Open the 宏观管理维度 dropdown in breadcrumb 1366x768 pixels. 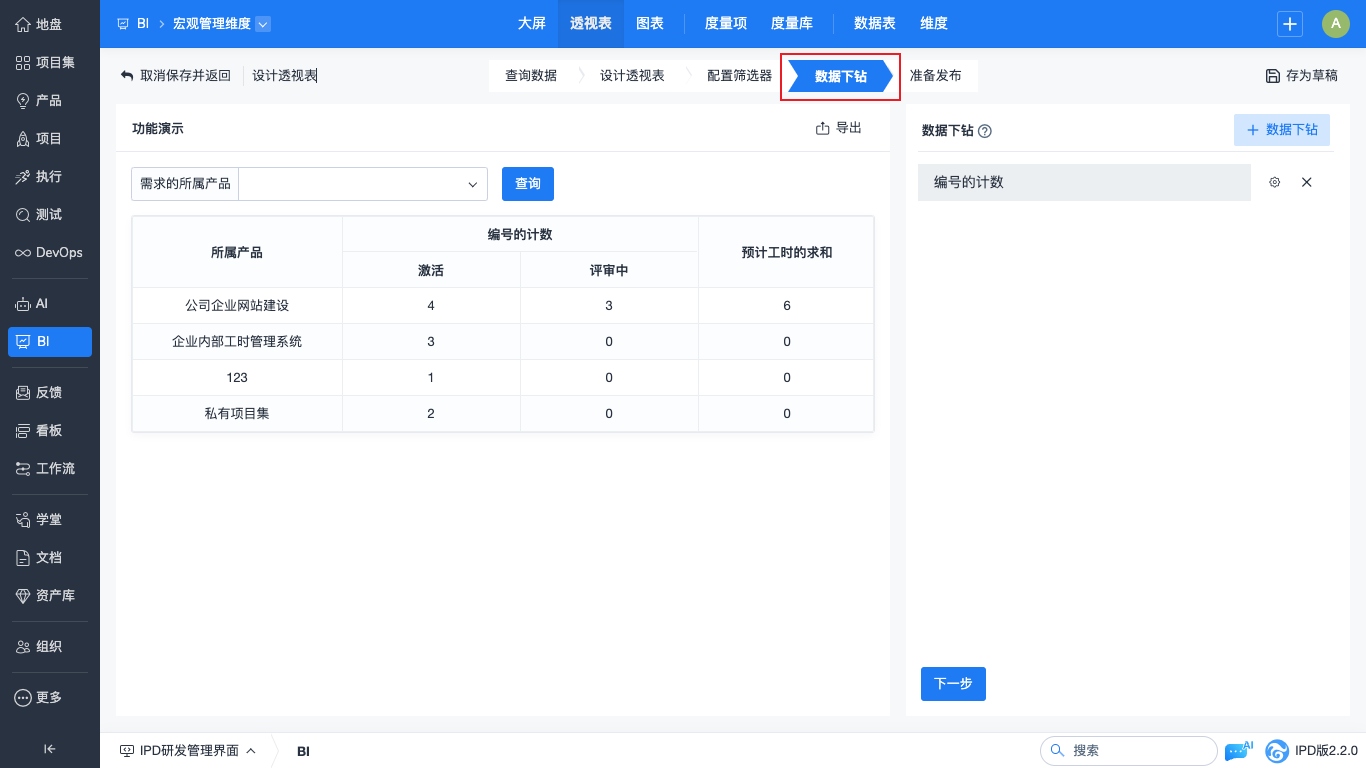pos(263,24)
